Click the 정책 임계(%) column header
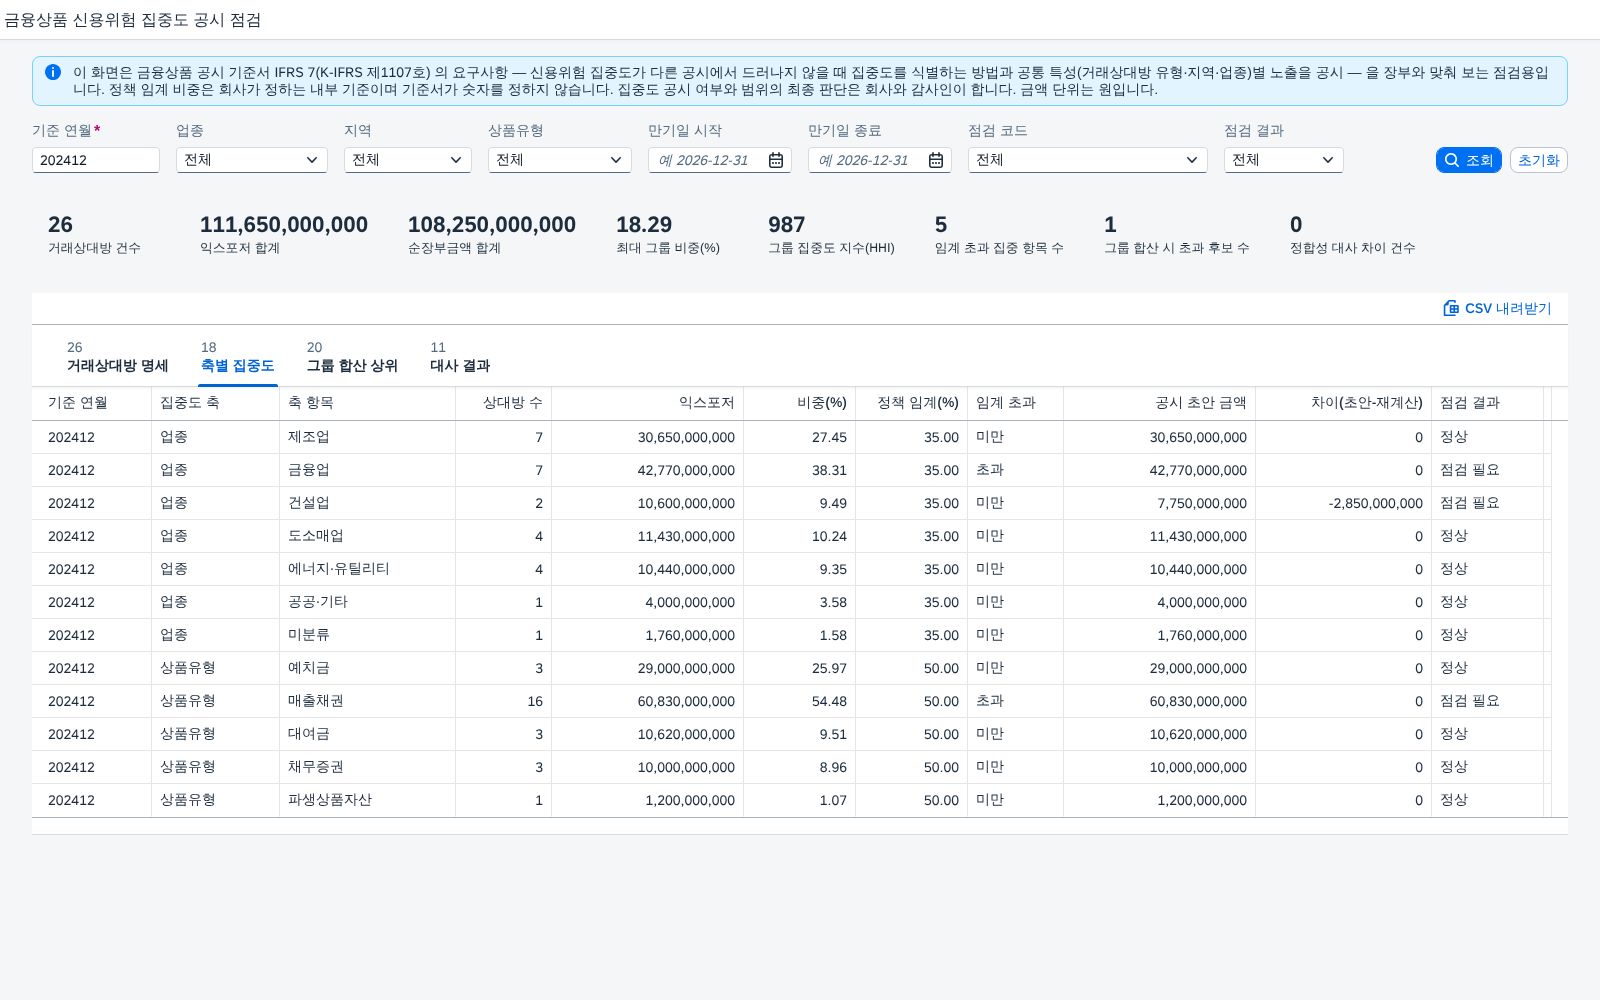Screen dimensions: 1600x1000 tap(912, 403)
